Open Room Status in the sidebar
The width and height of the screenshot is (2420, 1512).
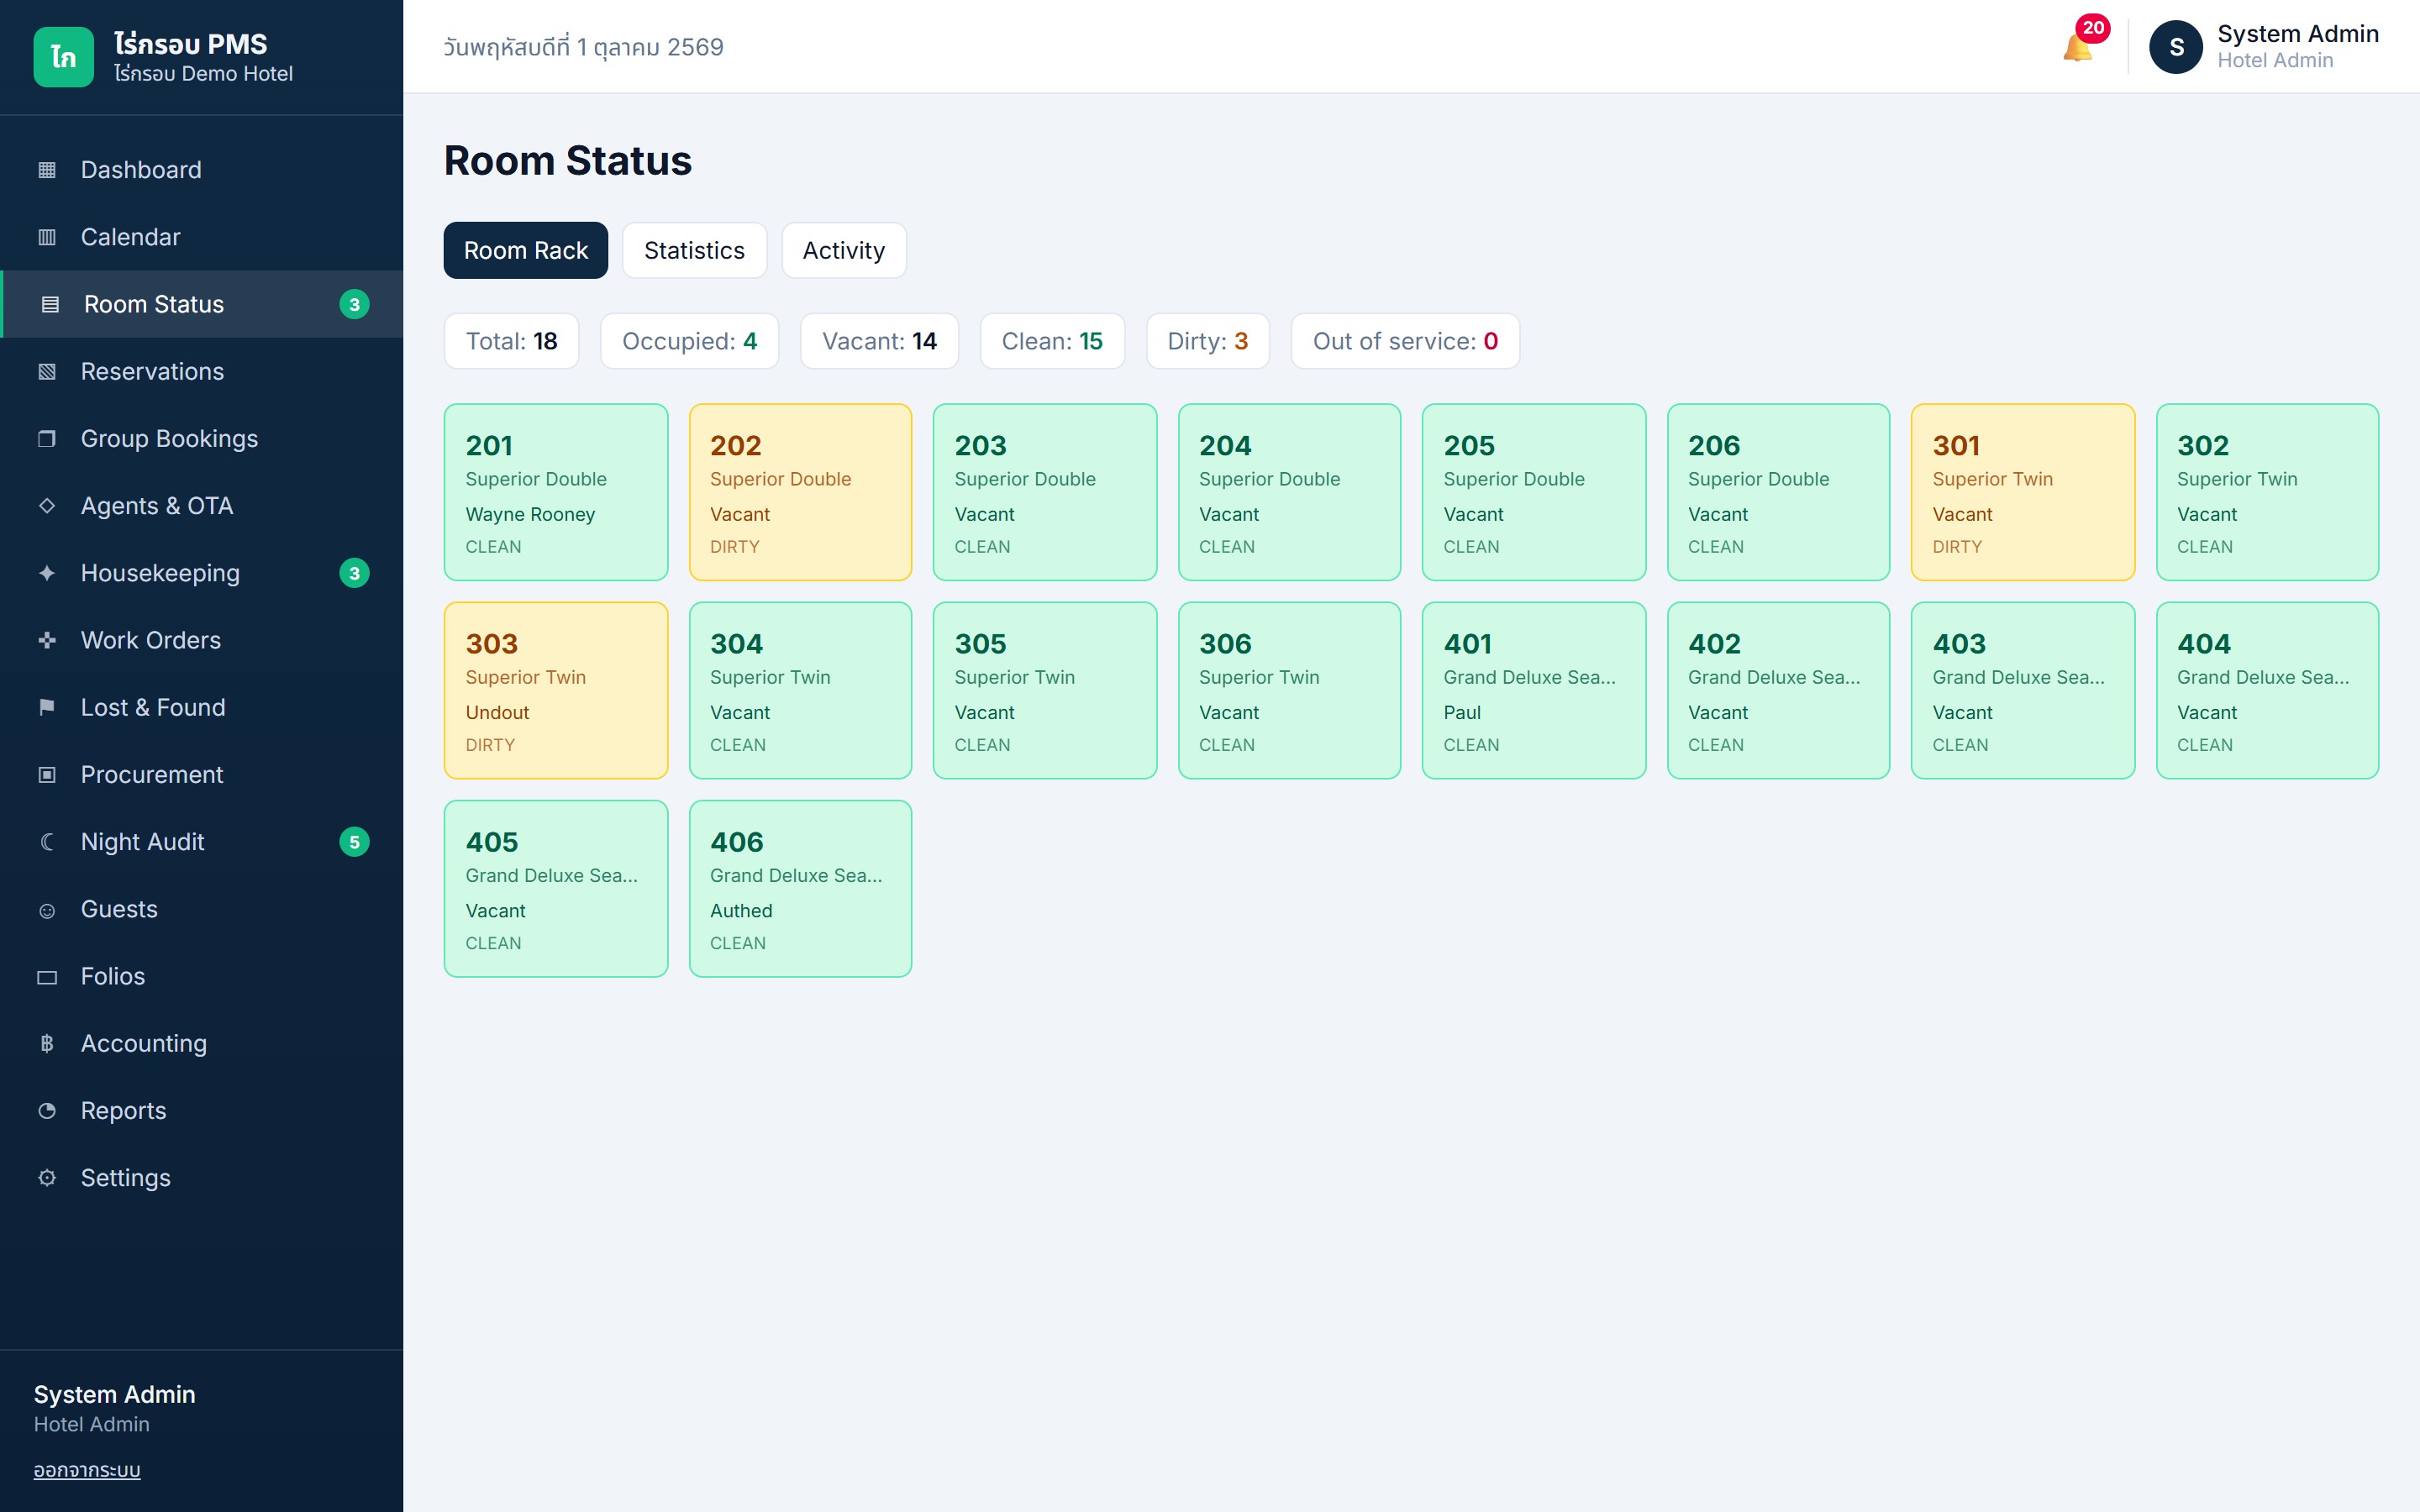pos(202,304)
